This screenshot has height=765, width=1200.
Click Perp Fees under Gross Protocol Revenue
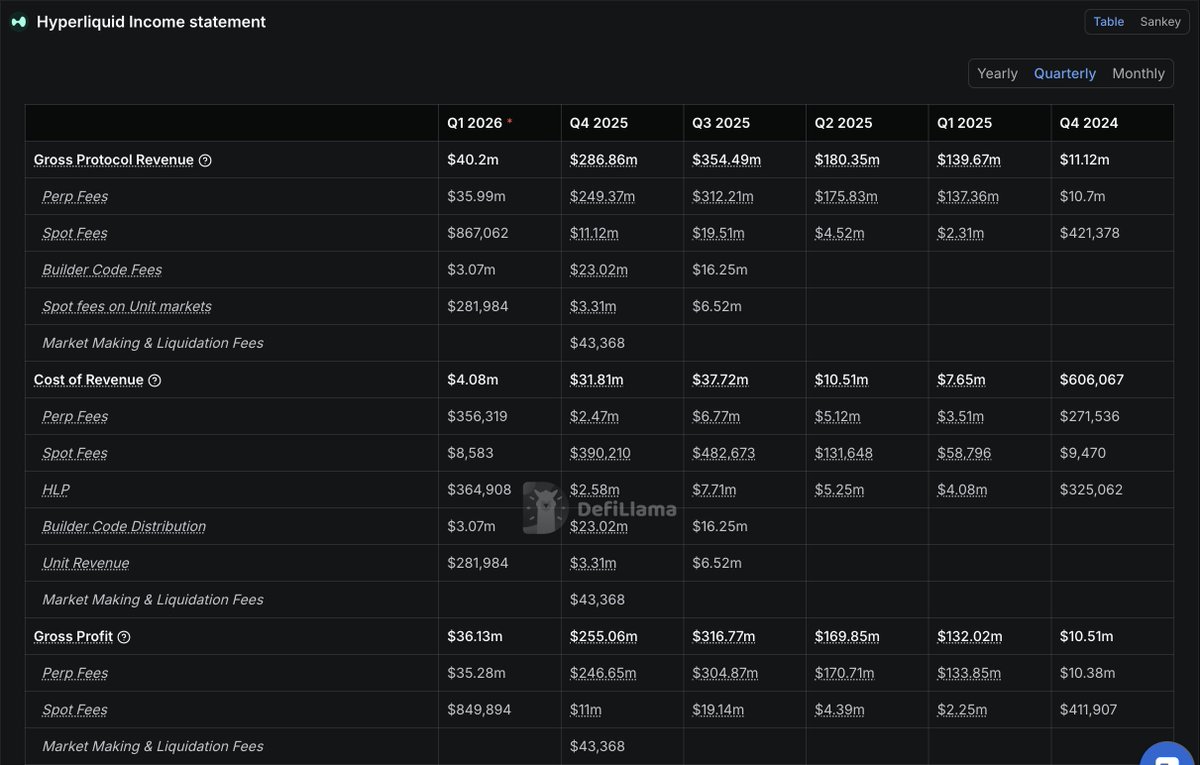(75, 197)
